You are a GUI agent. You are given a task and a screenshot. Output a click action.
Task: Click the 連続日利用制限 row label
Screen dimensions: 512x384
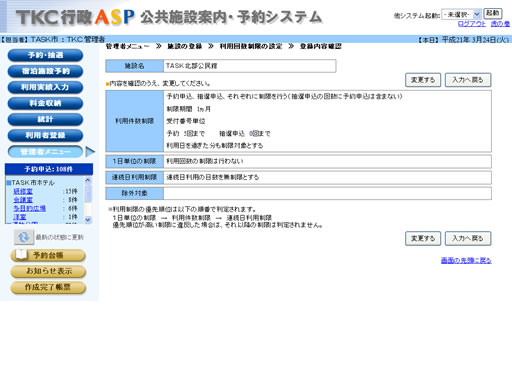point(135,177)
